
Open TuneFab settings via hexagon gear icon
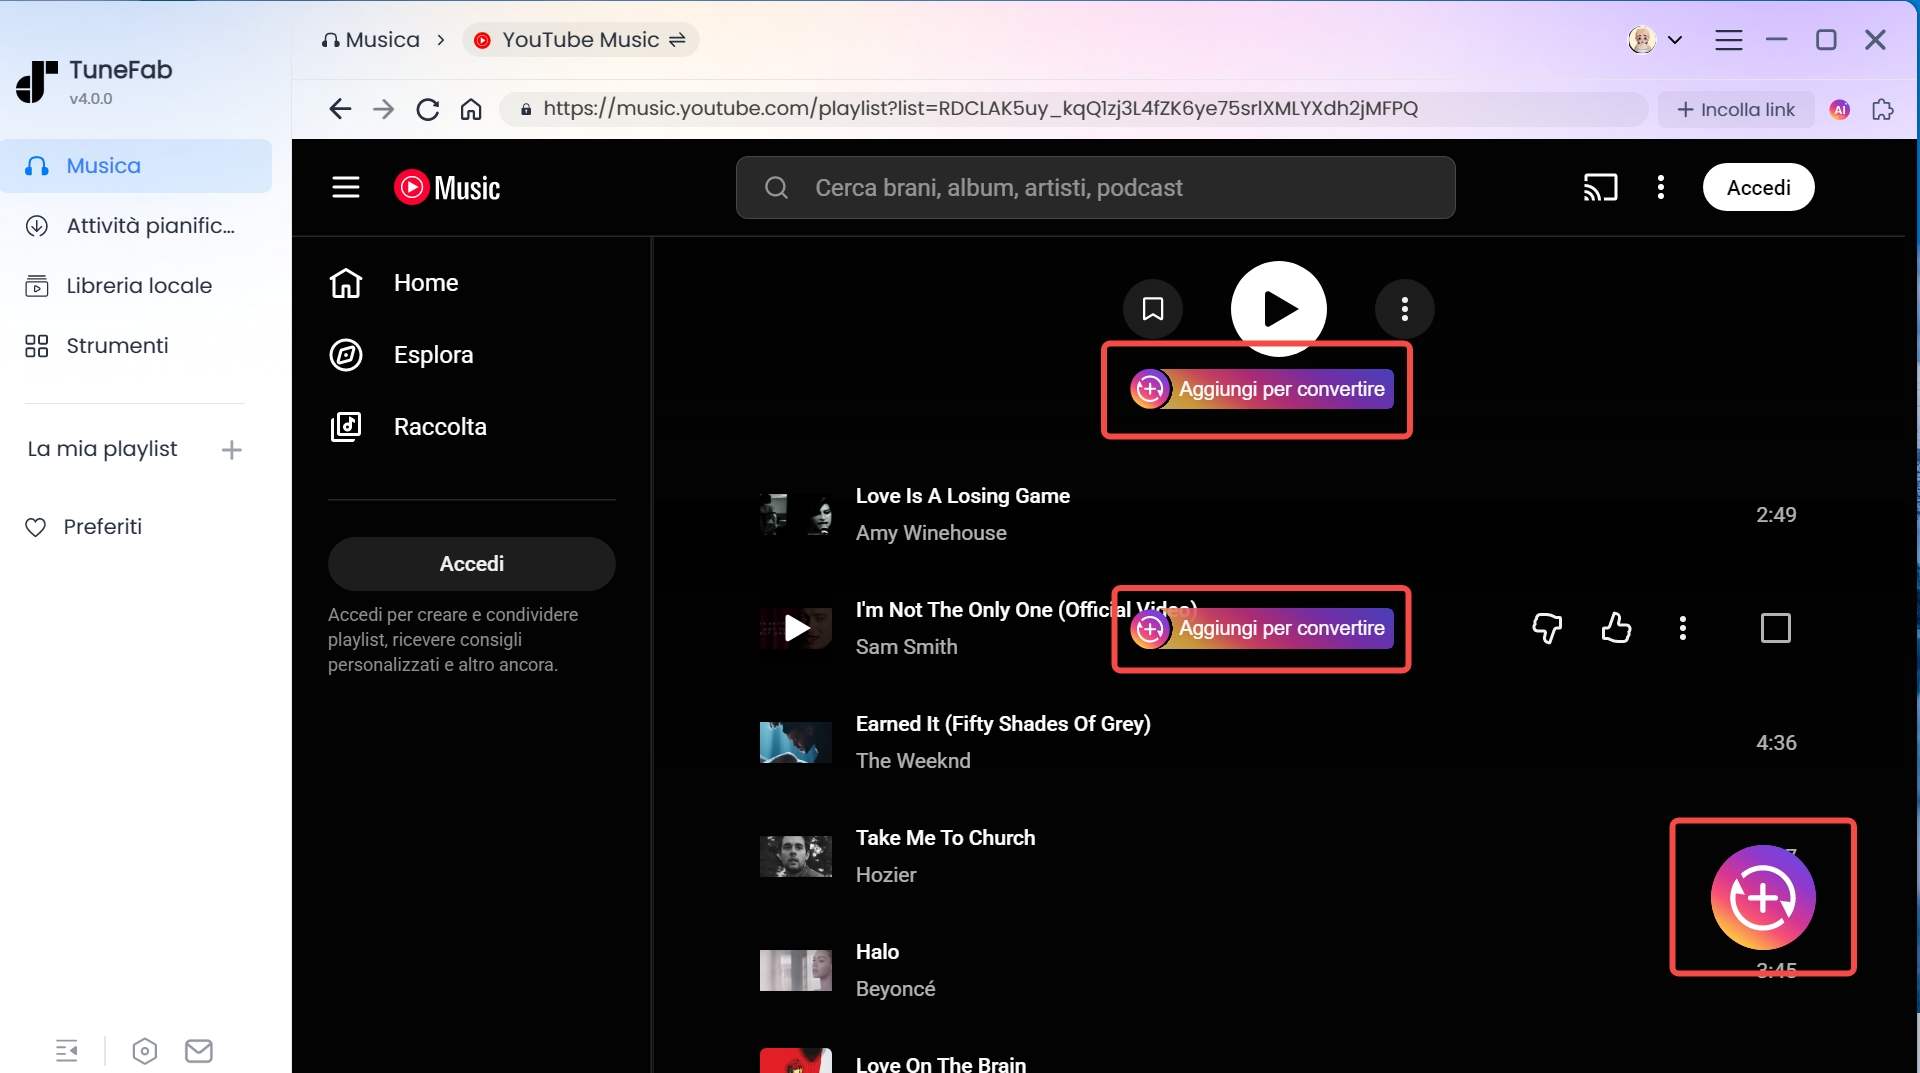pos(144,1050)
